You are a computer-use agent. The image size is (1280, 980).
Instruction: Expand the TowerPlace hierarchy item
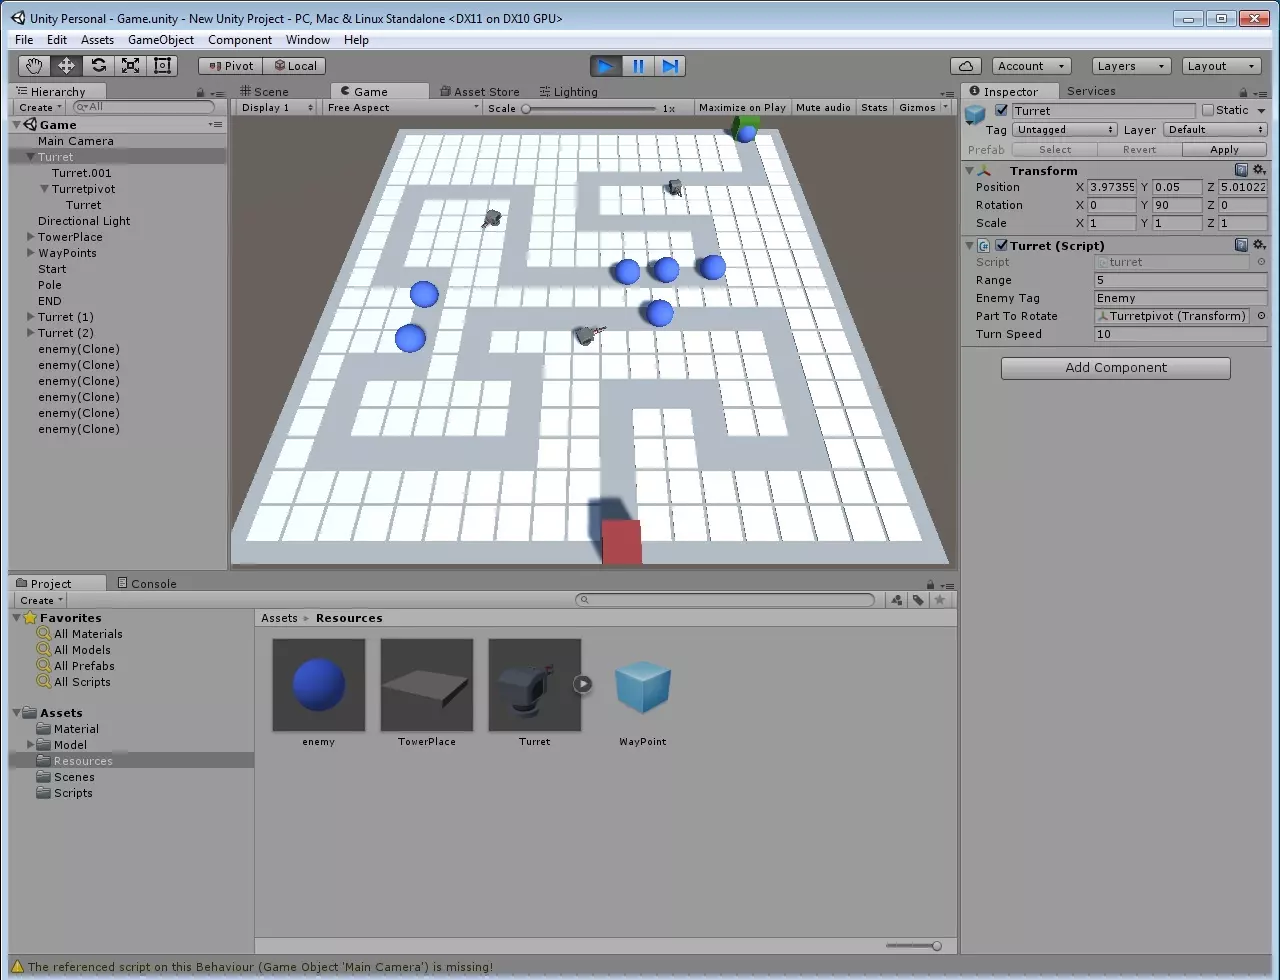pos(31,237)
